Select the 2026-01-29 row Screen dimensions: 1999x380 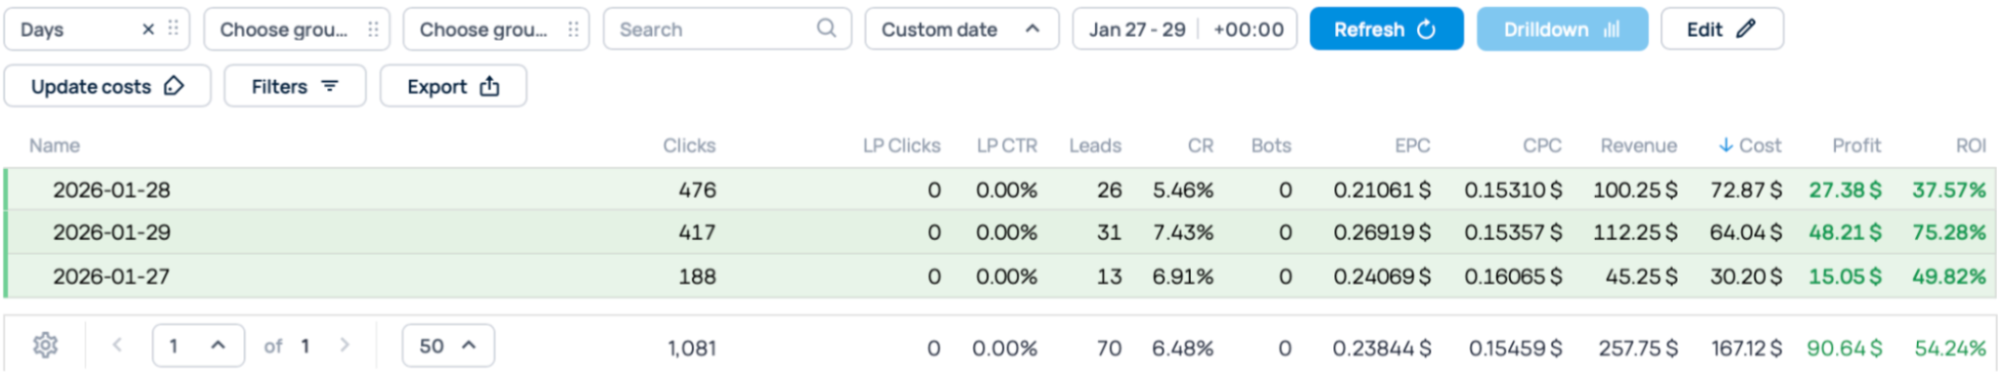tap(1000, 232)
